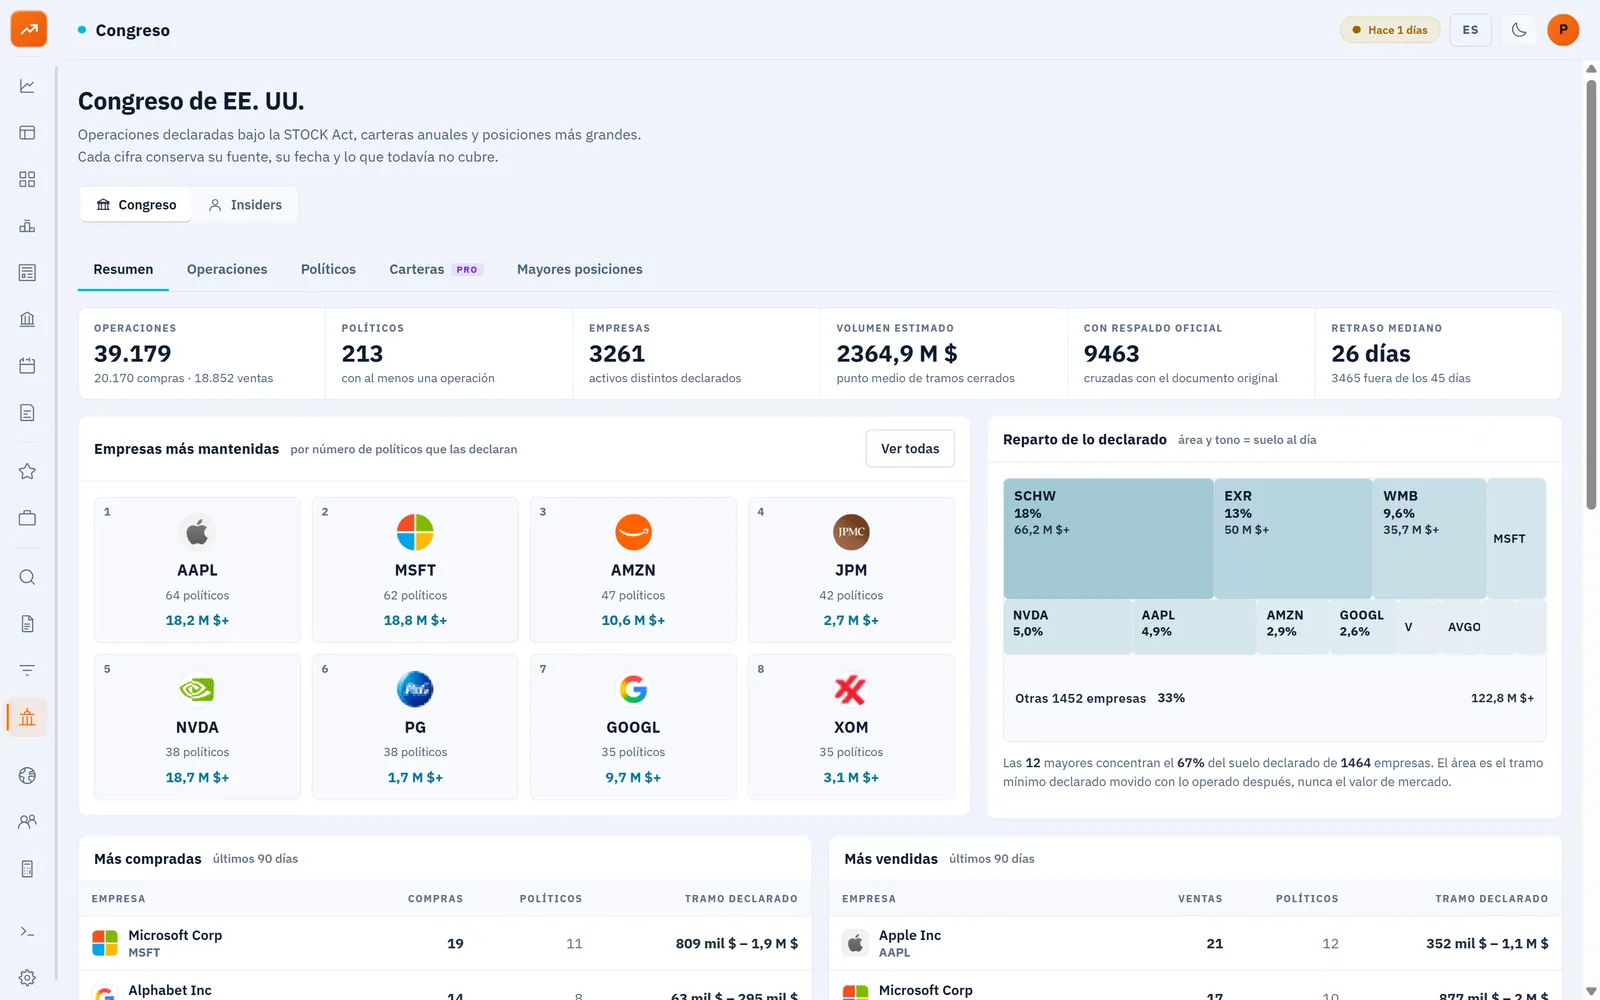Open the terminal prompt sidebar icon
The width and height of the screenshot is (1600, 1000).
coord(27,932)
